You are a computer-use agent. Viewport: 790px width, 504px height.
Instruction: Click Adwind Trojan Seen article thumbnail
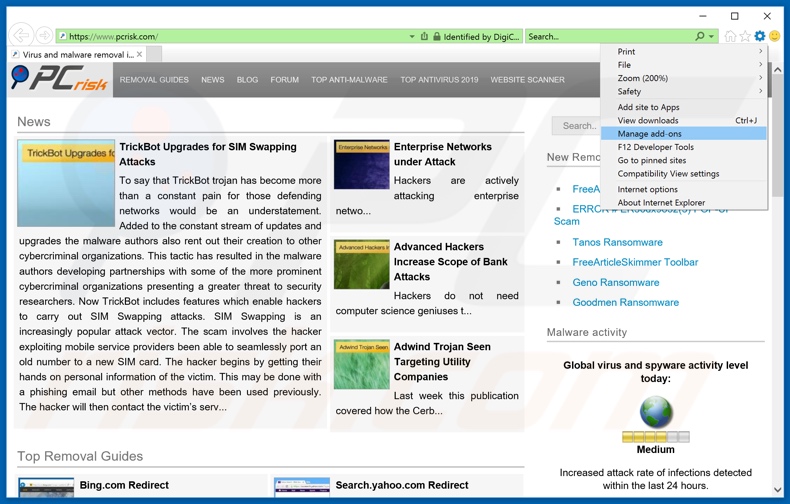click(362, 364)
